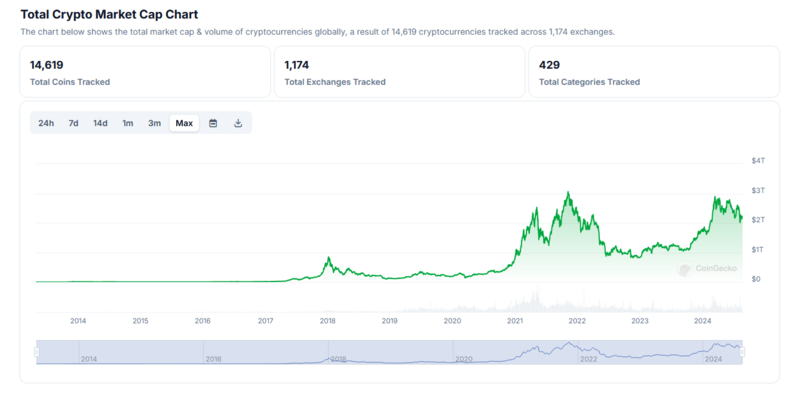The height and width of the screenshot is (404, 800).
Task: Click the download chart data icon
Action: pos(238,123)
